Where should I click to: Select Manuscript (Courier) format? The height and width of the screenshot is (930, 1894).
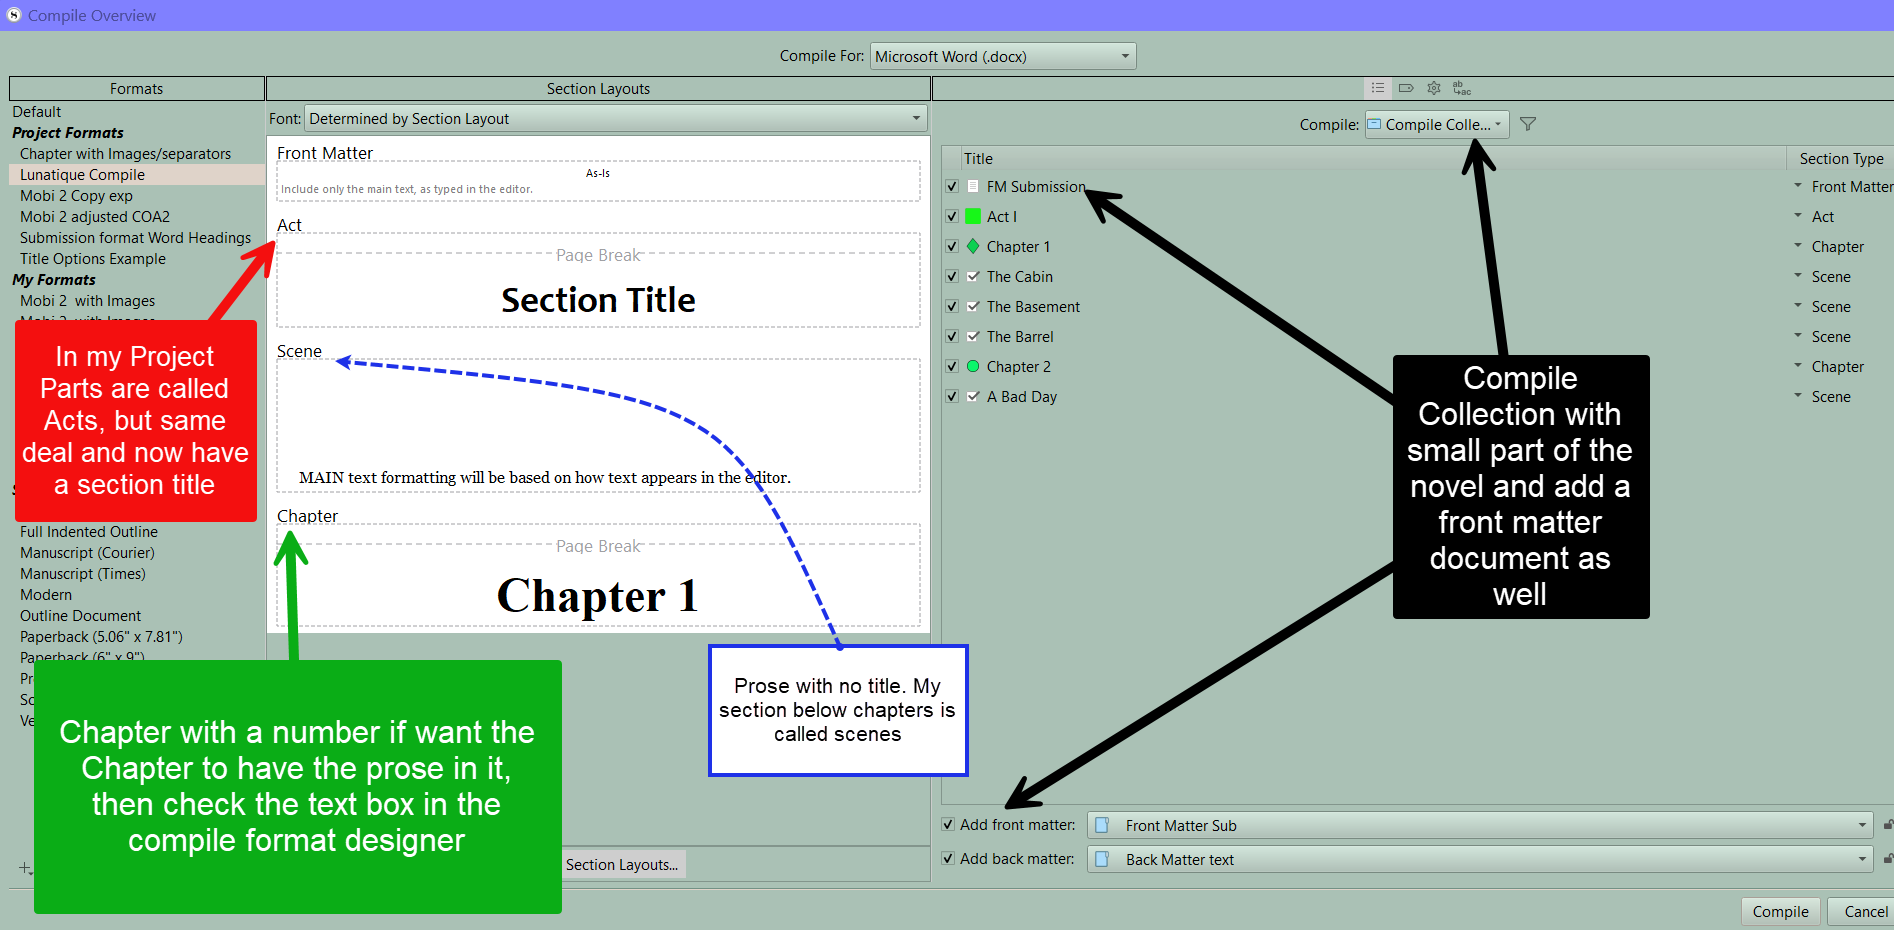87,553
